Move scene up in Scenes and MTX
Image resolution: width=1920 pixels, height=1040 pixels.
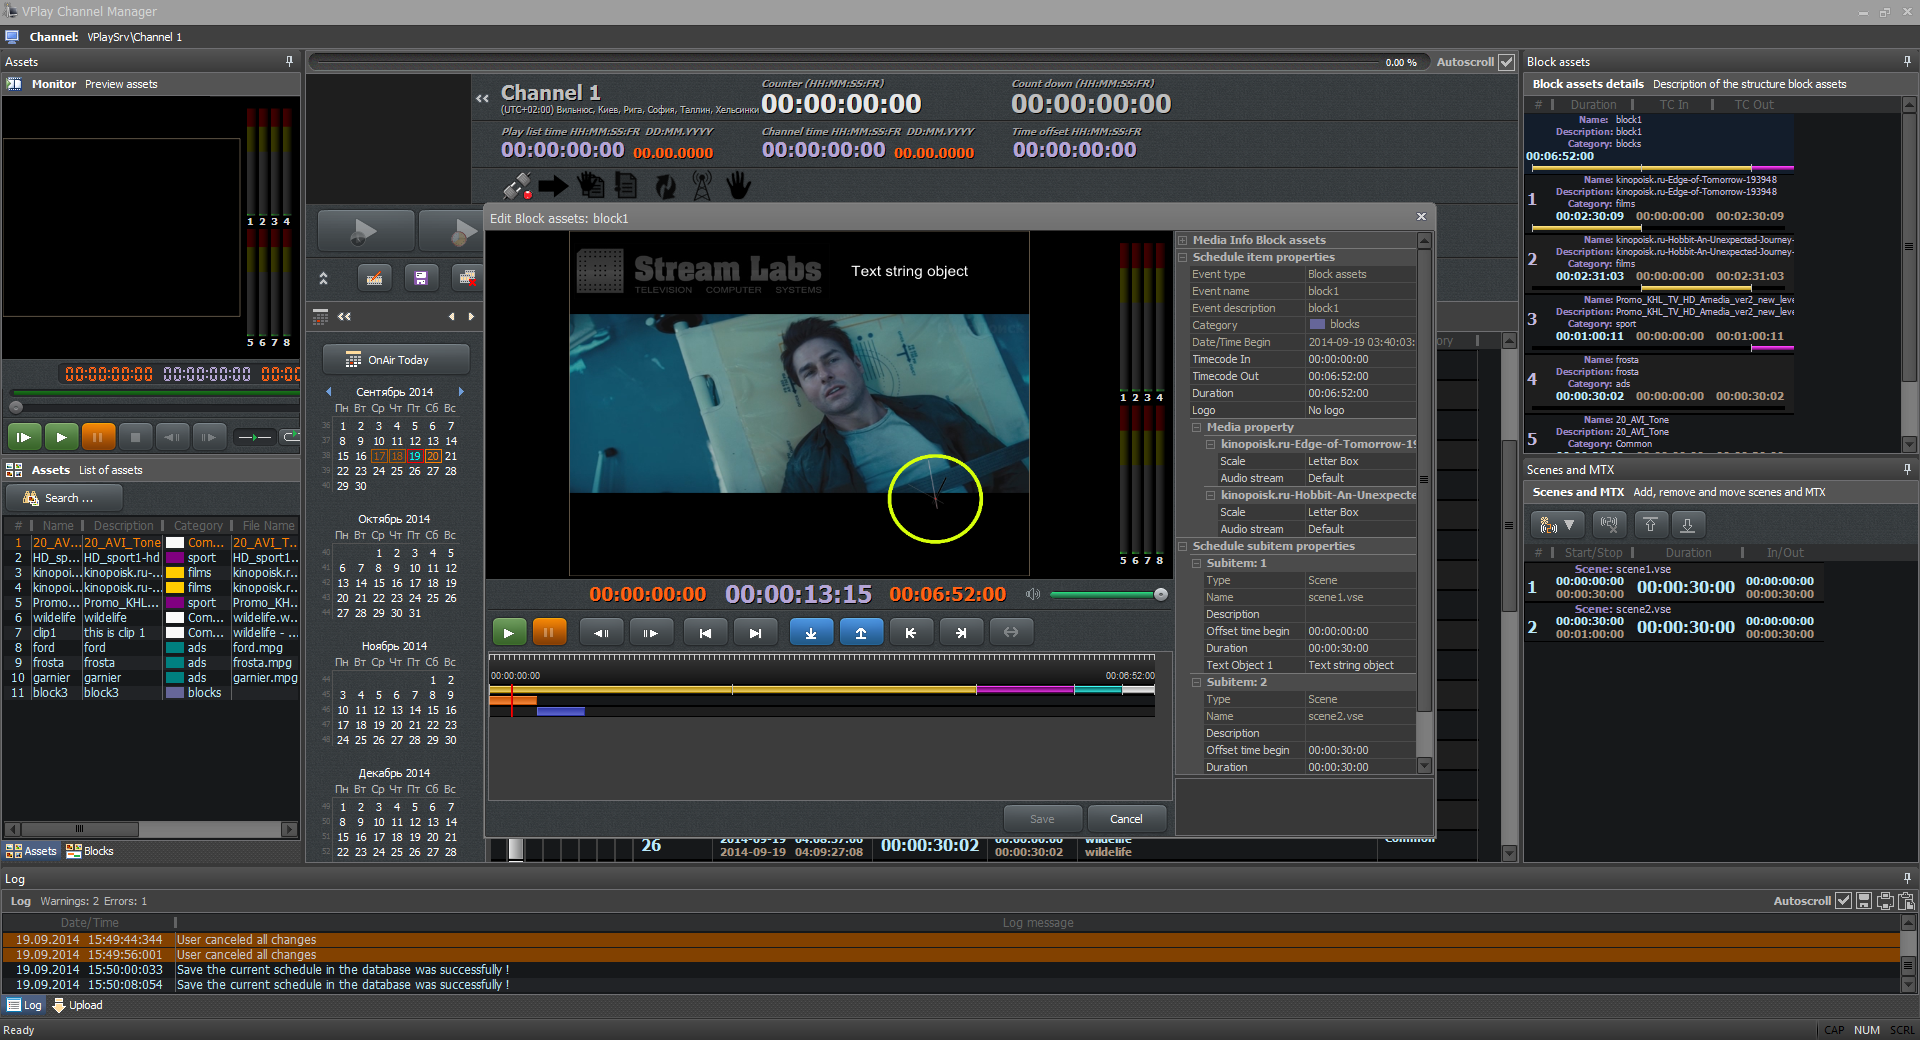1650,524
